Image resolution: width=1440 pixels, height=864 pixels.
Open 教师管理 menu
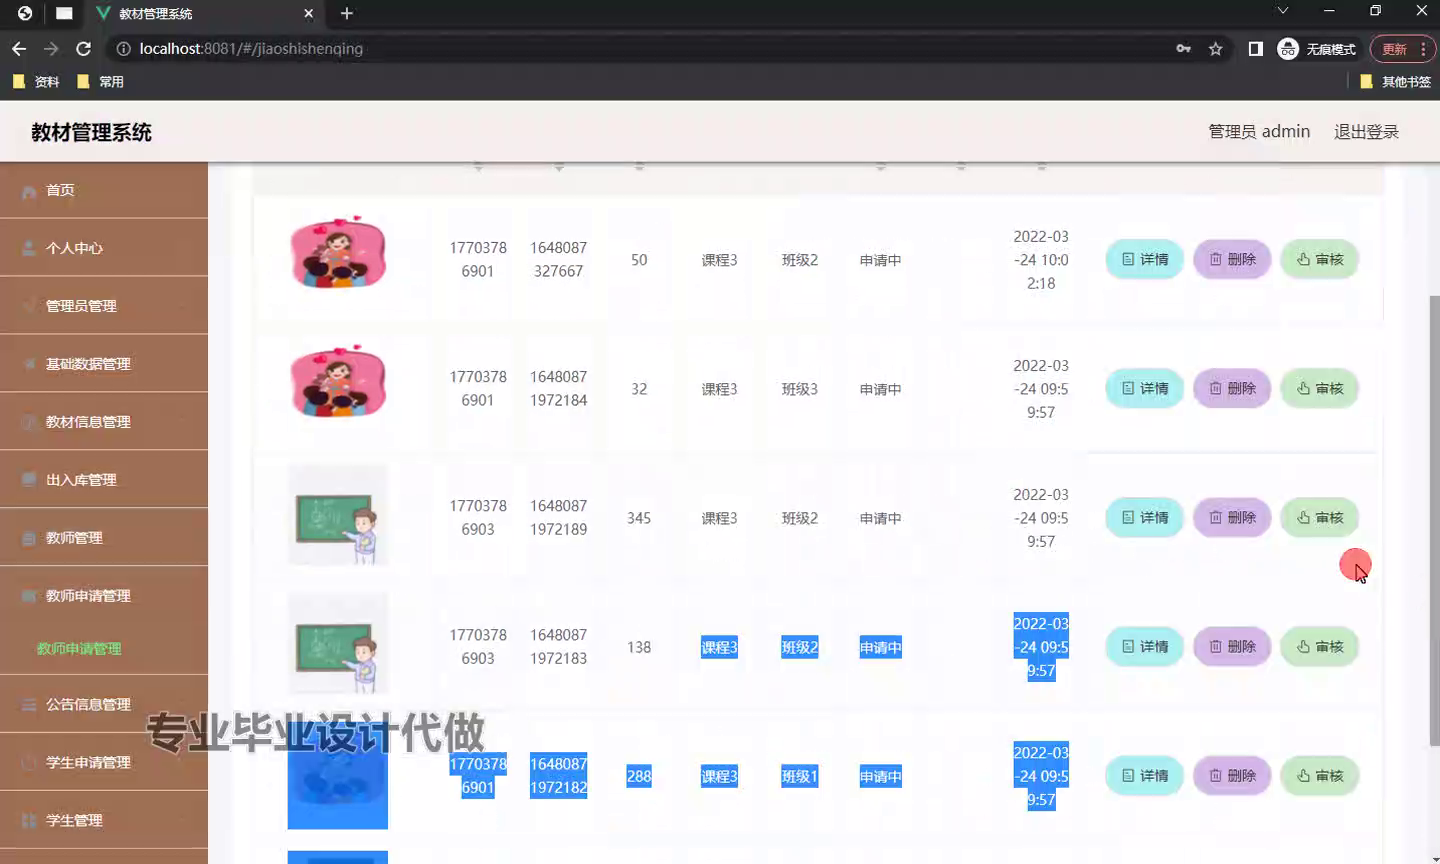[x=104, y=538]
